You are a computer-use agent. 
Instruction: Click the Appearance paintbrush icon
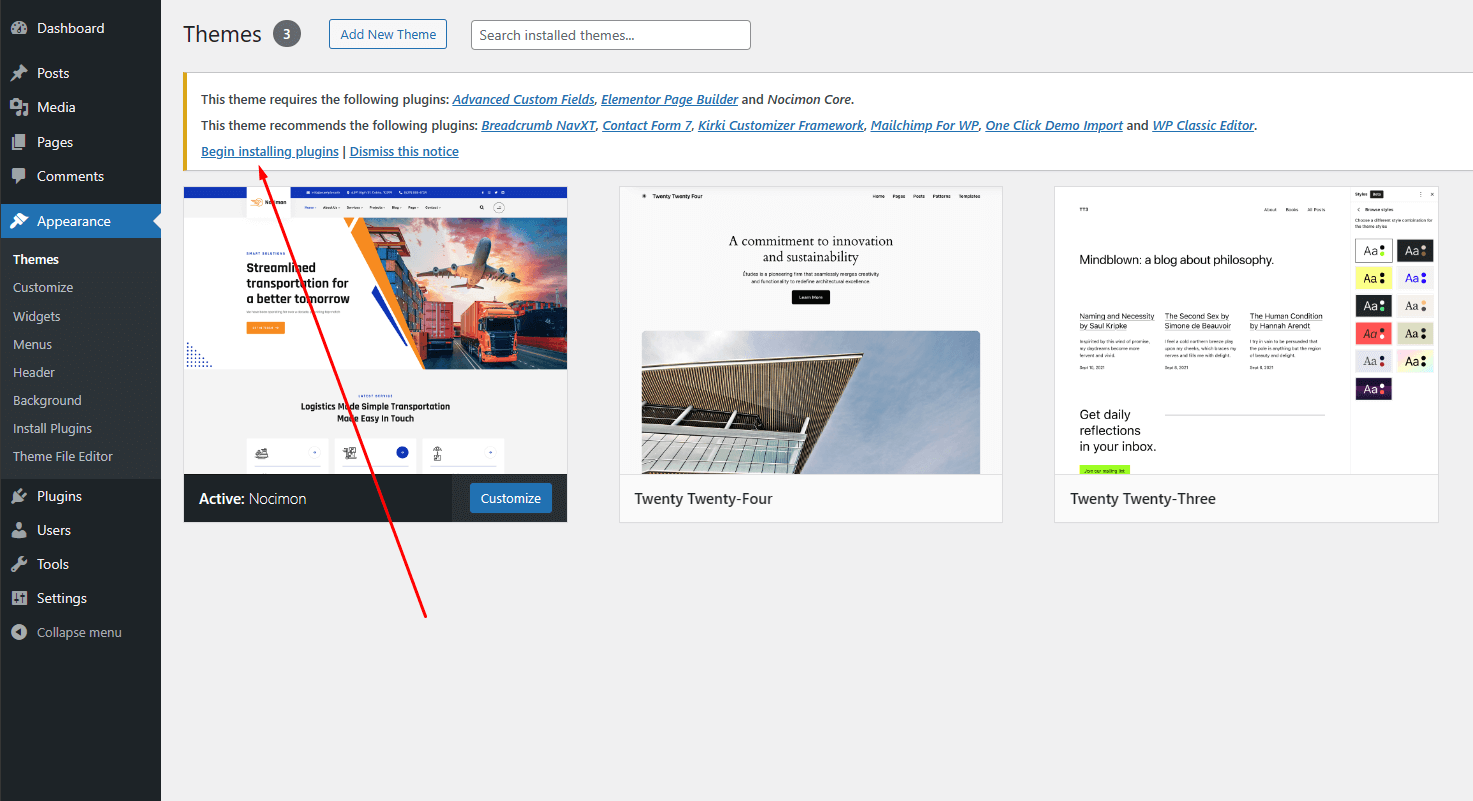(x=19, y=221)
